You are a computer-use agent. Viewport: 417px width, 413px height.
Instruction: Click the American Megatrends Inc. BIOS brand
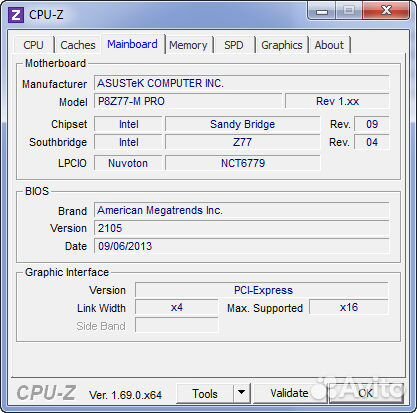coord(242,210)
